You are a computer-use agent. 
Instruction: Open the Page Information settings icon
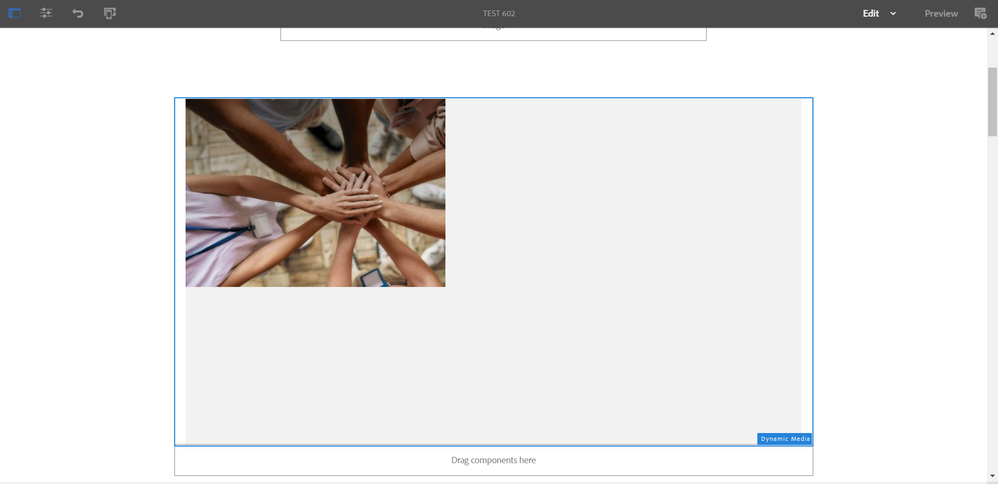46,13
